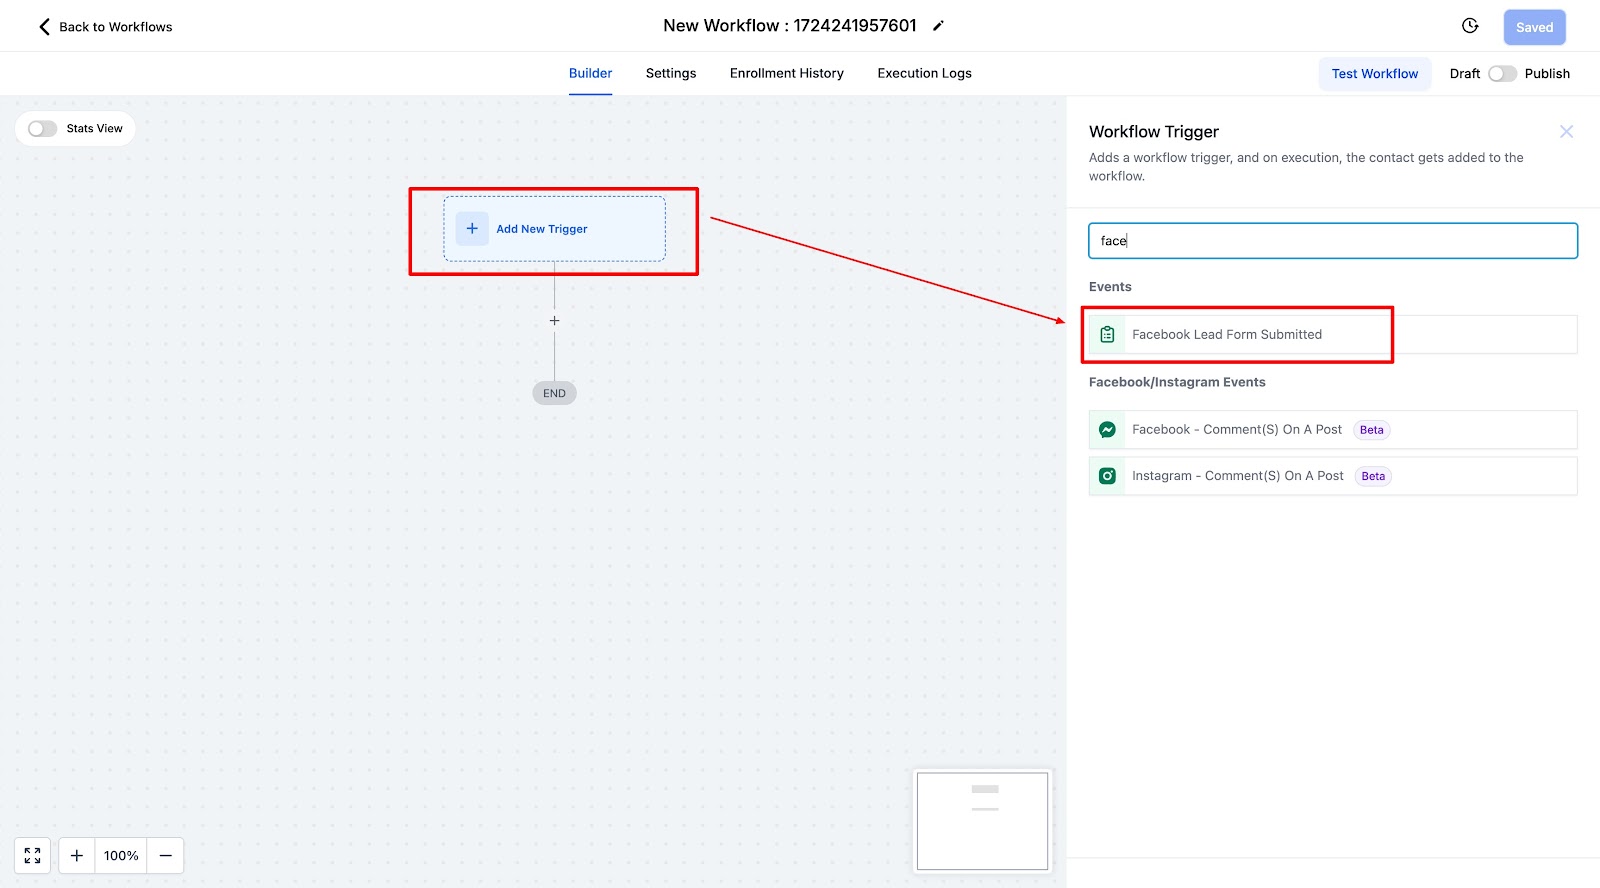Toggle the Stats View switch
1600x888 pixels.
tap(42, 128)
